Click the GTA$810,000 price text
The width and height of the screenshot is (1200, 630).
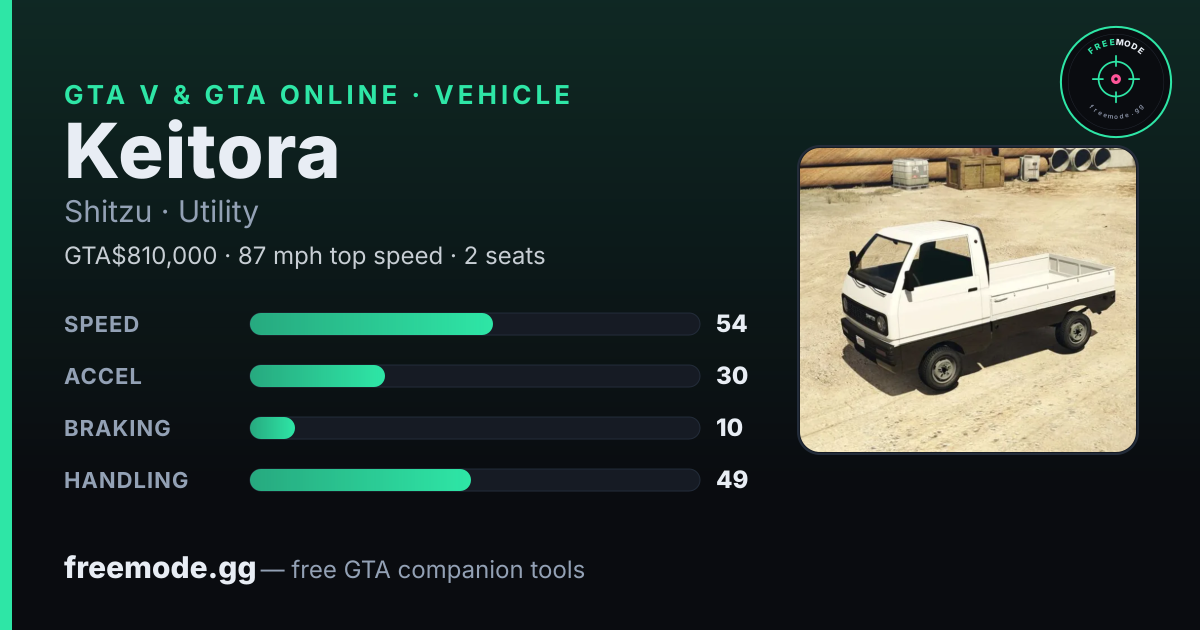(x=140, y=256)
